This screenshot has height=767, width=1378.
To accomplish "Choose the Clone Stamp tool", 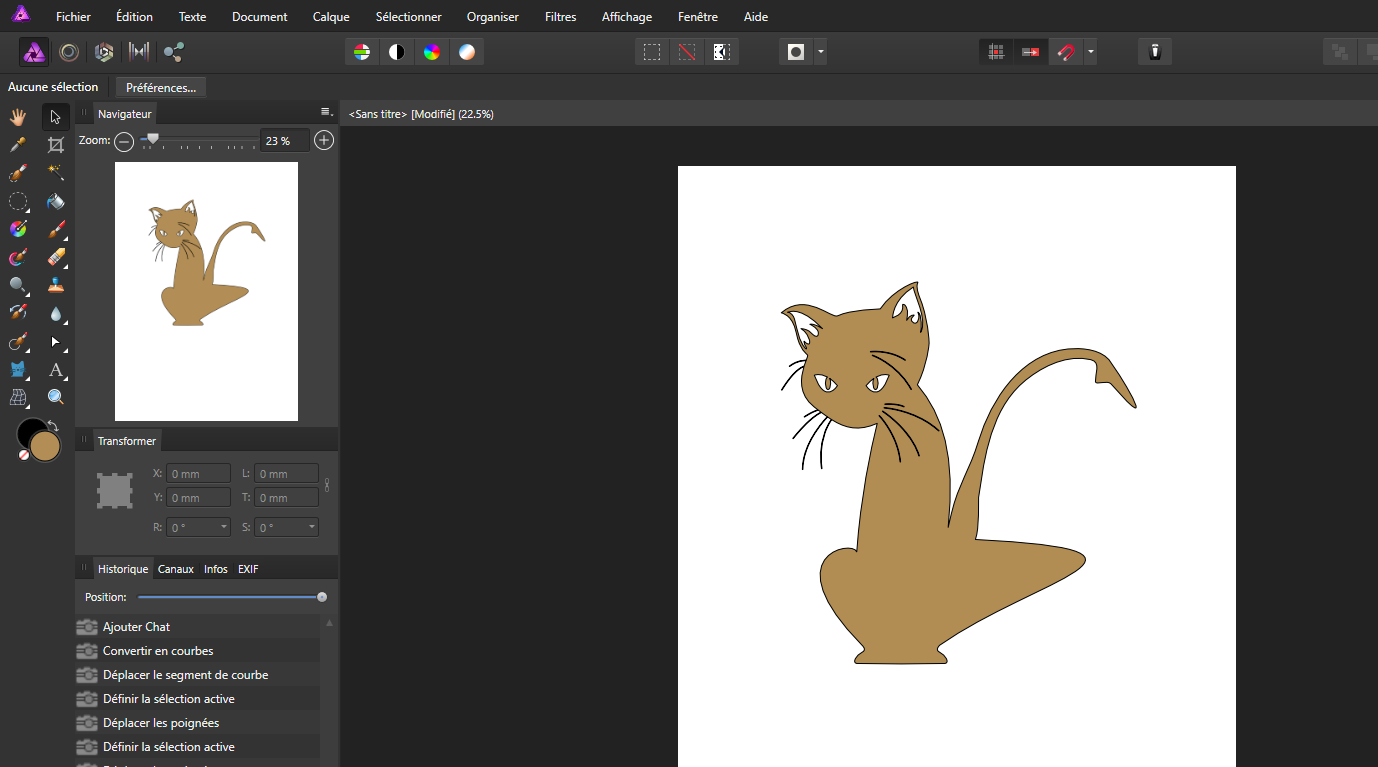I will pyautogui.click(x=56, y=285).
